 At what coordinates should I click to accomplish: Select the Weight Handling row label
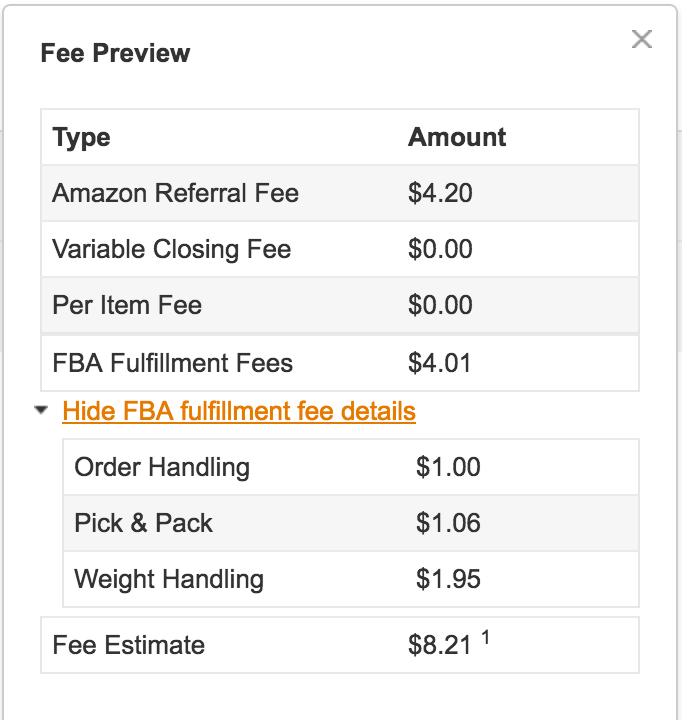coord(169,579)
